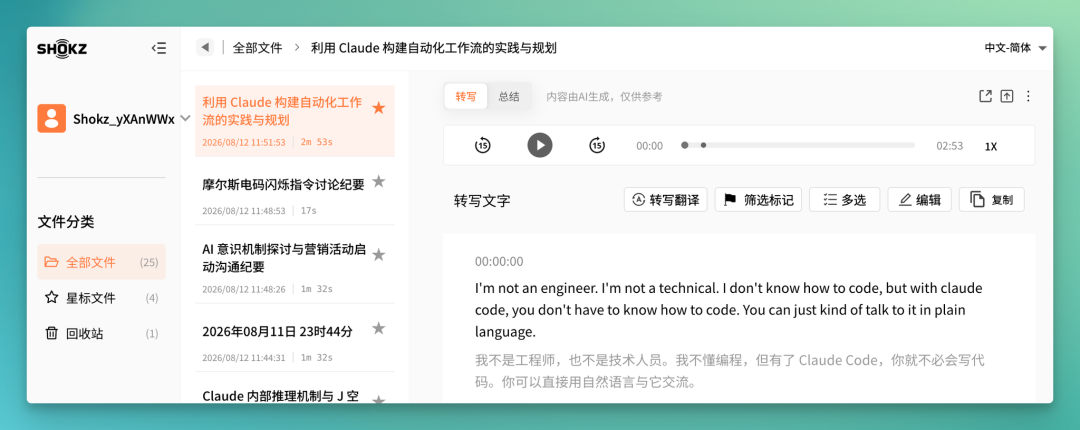1080x430 pixels.
Task: Open the 中文-简体 language dropdown
Action: click(x=1015, y=48)
